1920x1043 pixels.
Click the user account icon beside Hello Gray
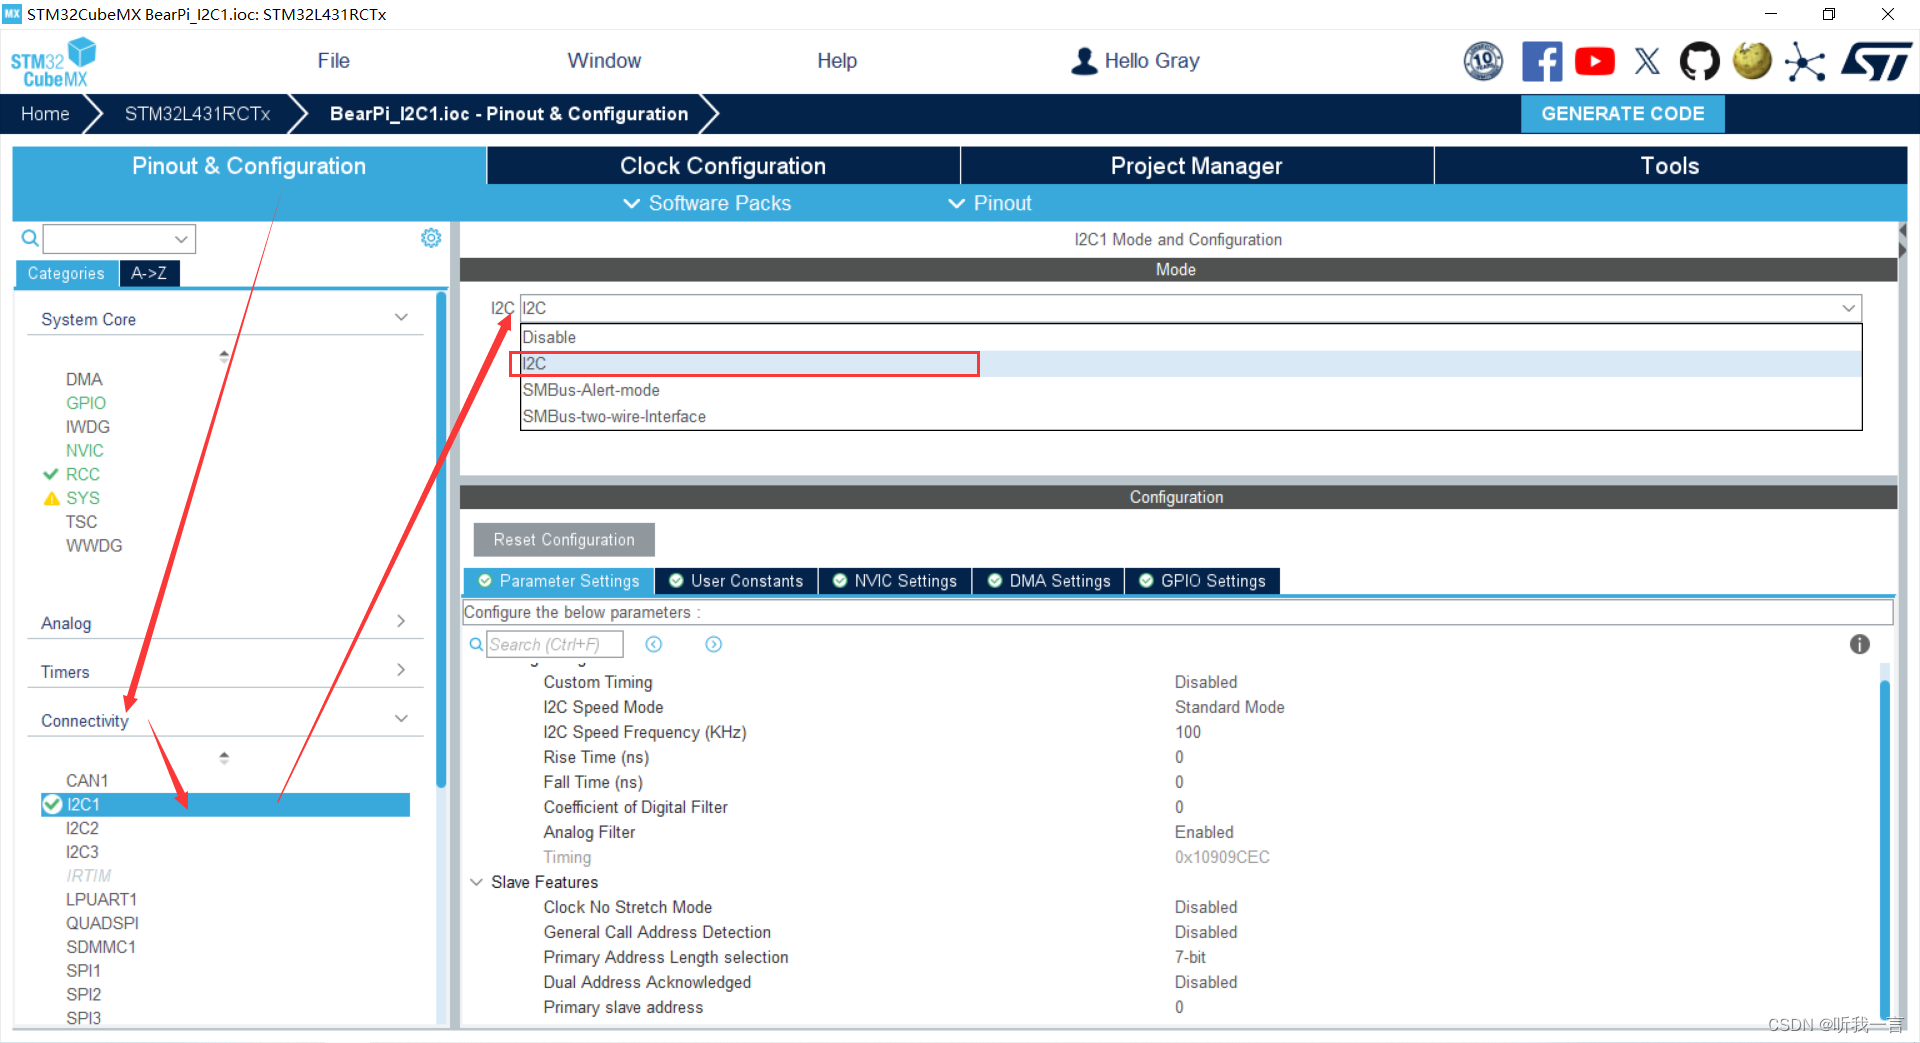coord(1083,61)
